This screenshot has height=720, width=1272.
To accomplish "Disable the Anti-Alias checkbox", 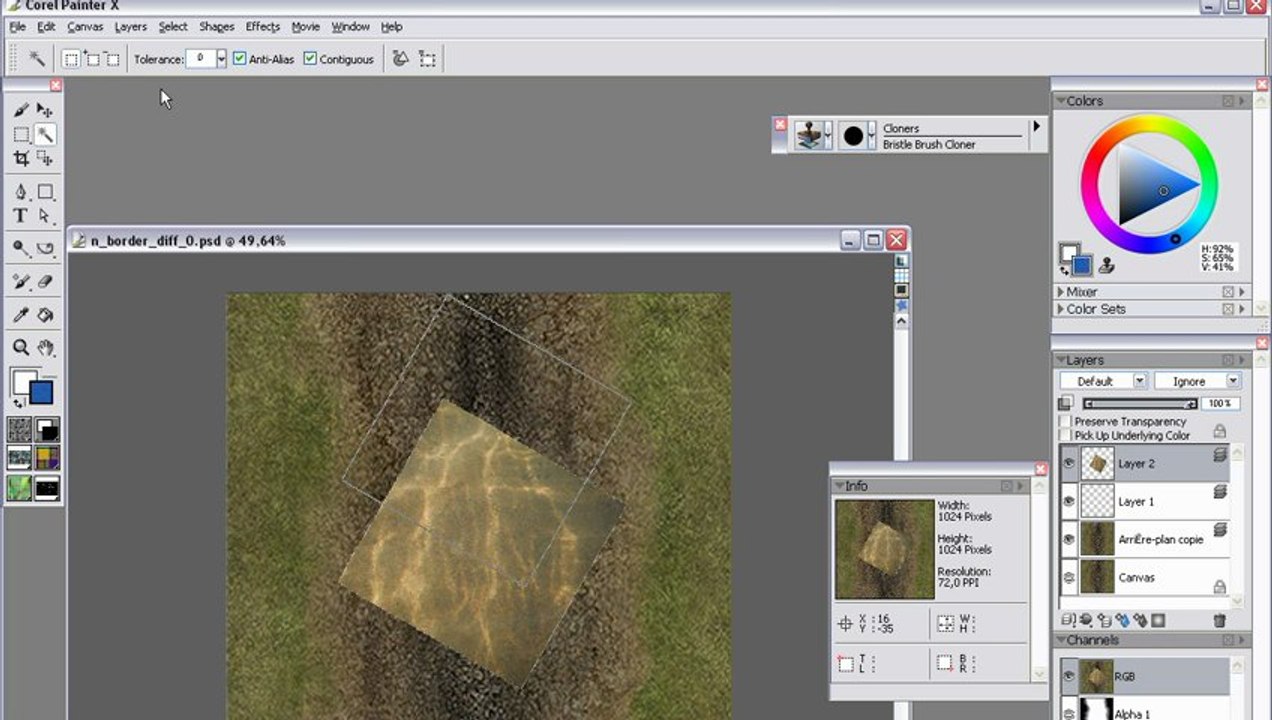I will pos(240,59).
